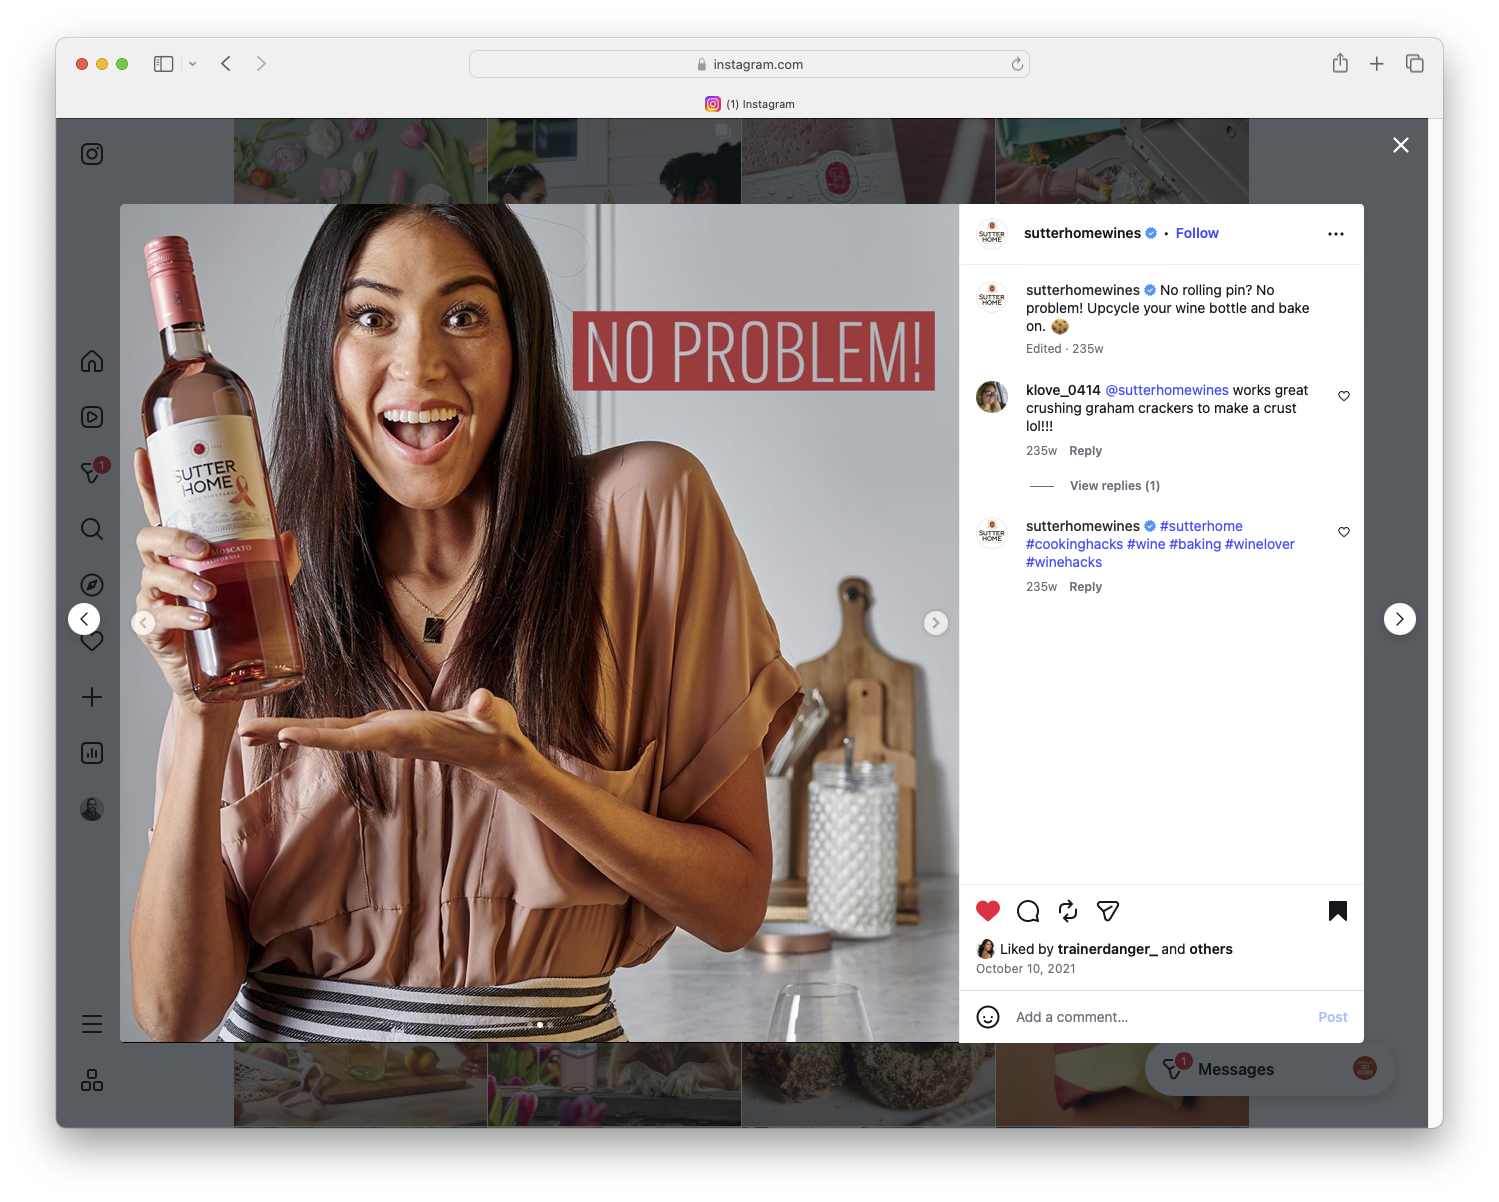The height and width of the screenshot is (1202, 1499).
Task: Click repost icon under post
Action: coord(1068,911)
